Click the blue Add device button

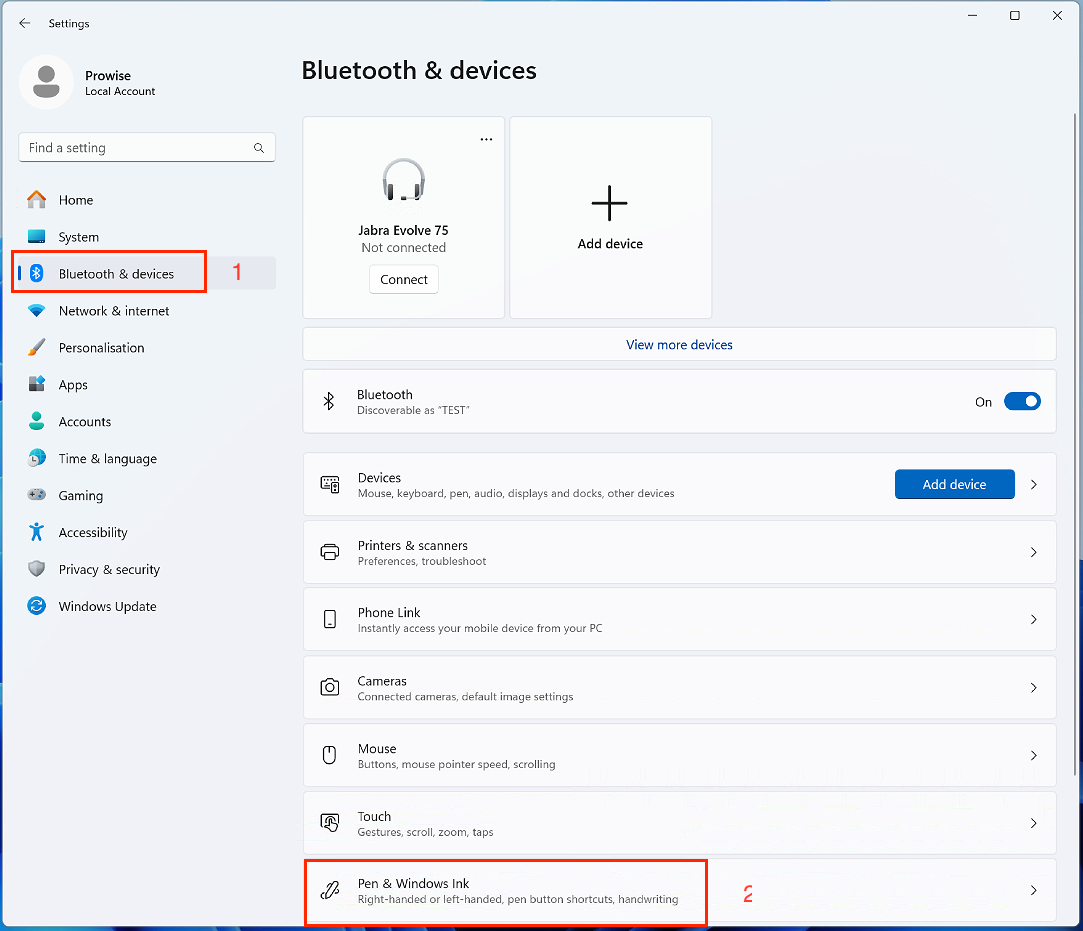(954, 485)
